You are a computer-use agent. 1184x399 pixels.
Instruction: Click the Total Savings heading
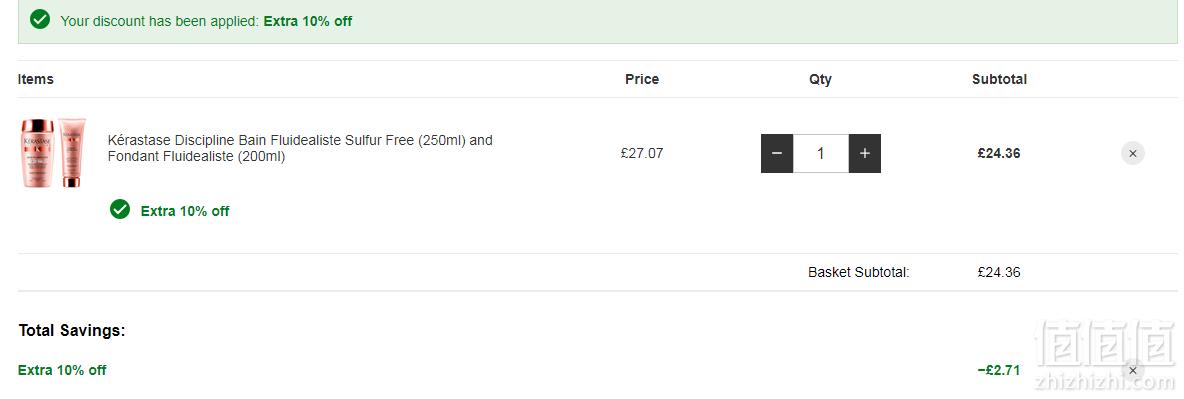[x=72, y=330]
